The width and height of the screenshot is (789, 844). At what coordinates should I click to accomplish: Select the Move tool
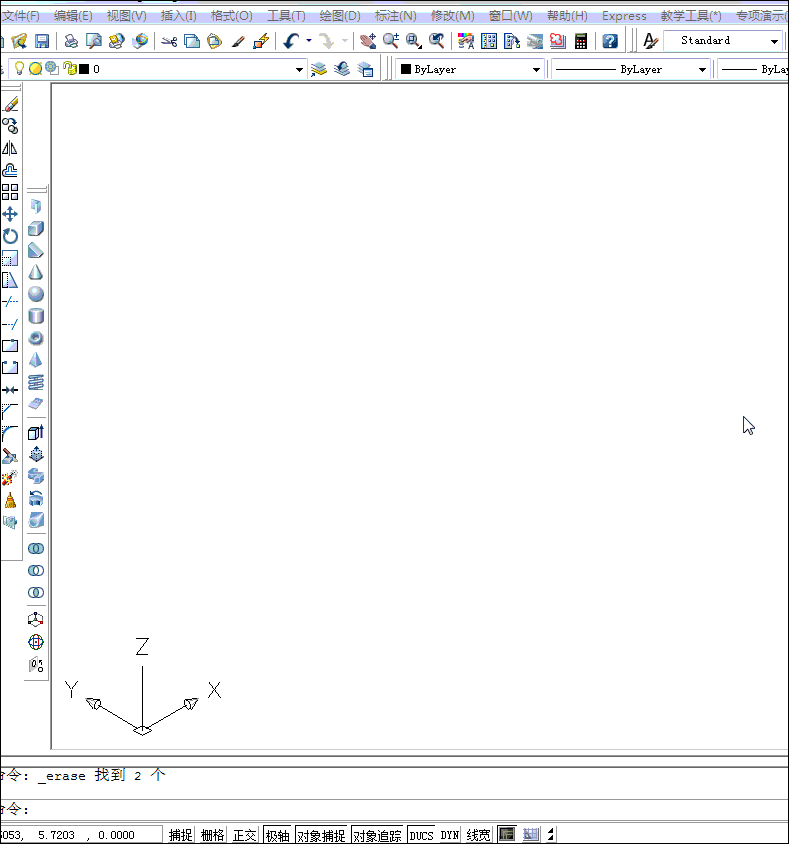tap(10, 214)
